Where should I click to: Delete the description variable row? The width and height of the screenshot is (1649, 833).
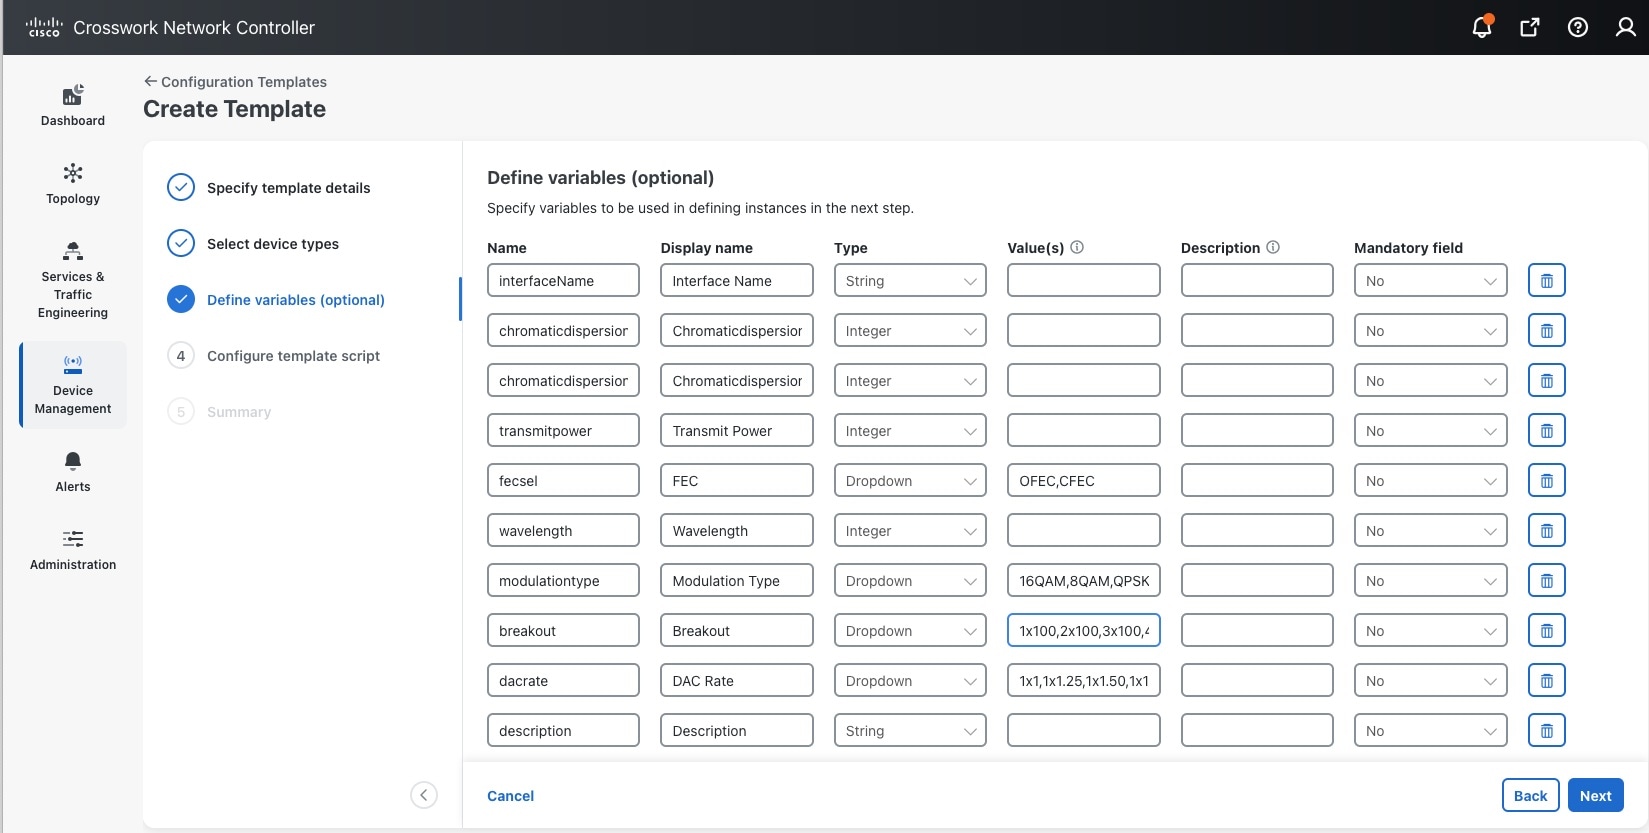tap(1547, 730)
